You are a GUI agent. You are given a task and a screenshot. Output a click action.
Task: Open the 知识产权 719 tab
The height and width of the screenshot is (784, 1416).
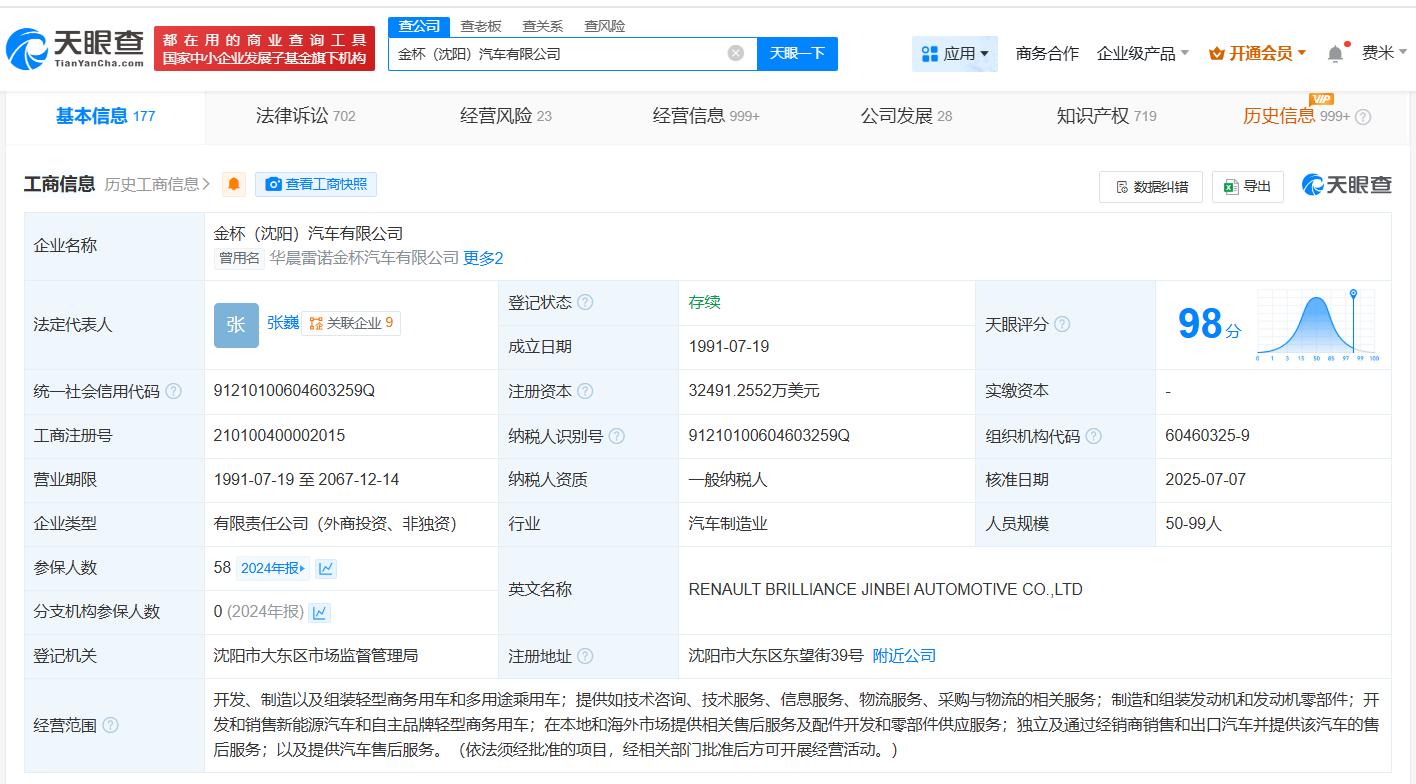[1106, 116]
